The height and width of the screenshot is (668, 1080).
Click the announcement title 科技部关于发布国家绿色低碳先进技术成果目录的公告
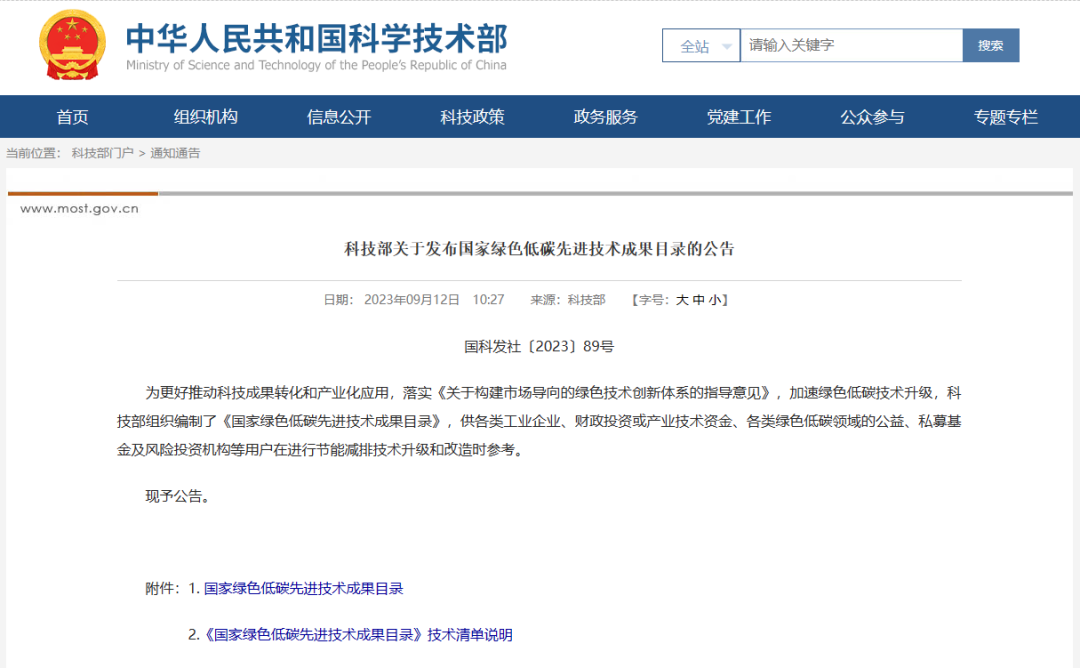(539, 249)
